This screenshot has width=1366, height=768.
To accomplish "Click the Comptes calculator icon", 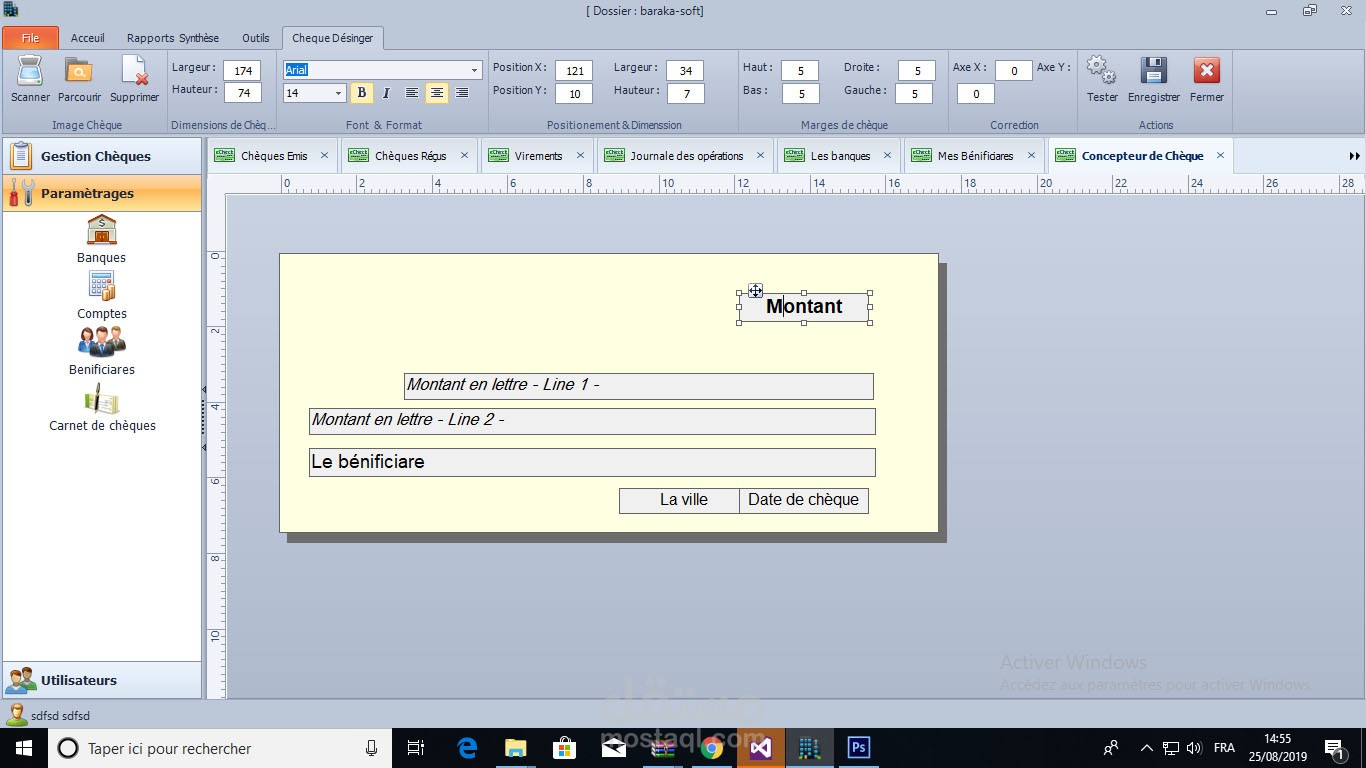I will click(x=102, y=286).
